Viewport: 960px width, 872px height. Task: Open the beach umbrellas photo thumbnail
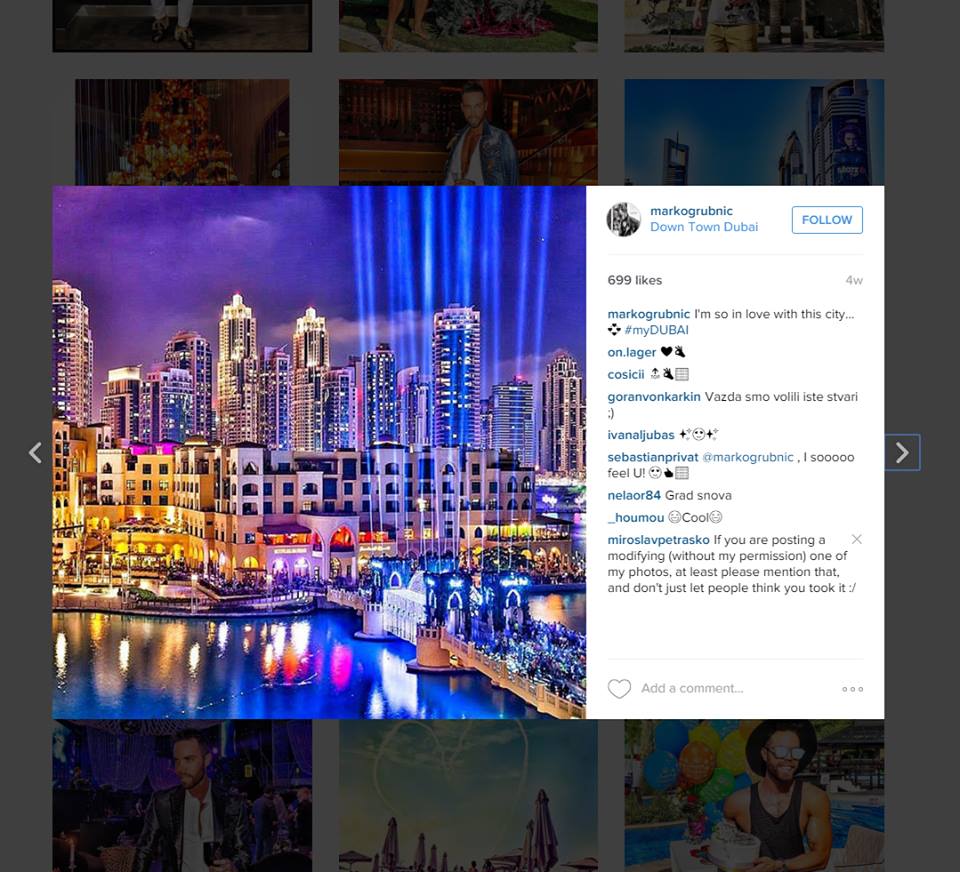pyautogui.click(x=468, y=795)
